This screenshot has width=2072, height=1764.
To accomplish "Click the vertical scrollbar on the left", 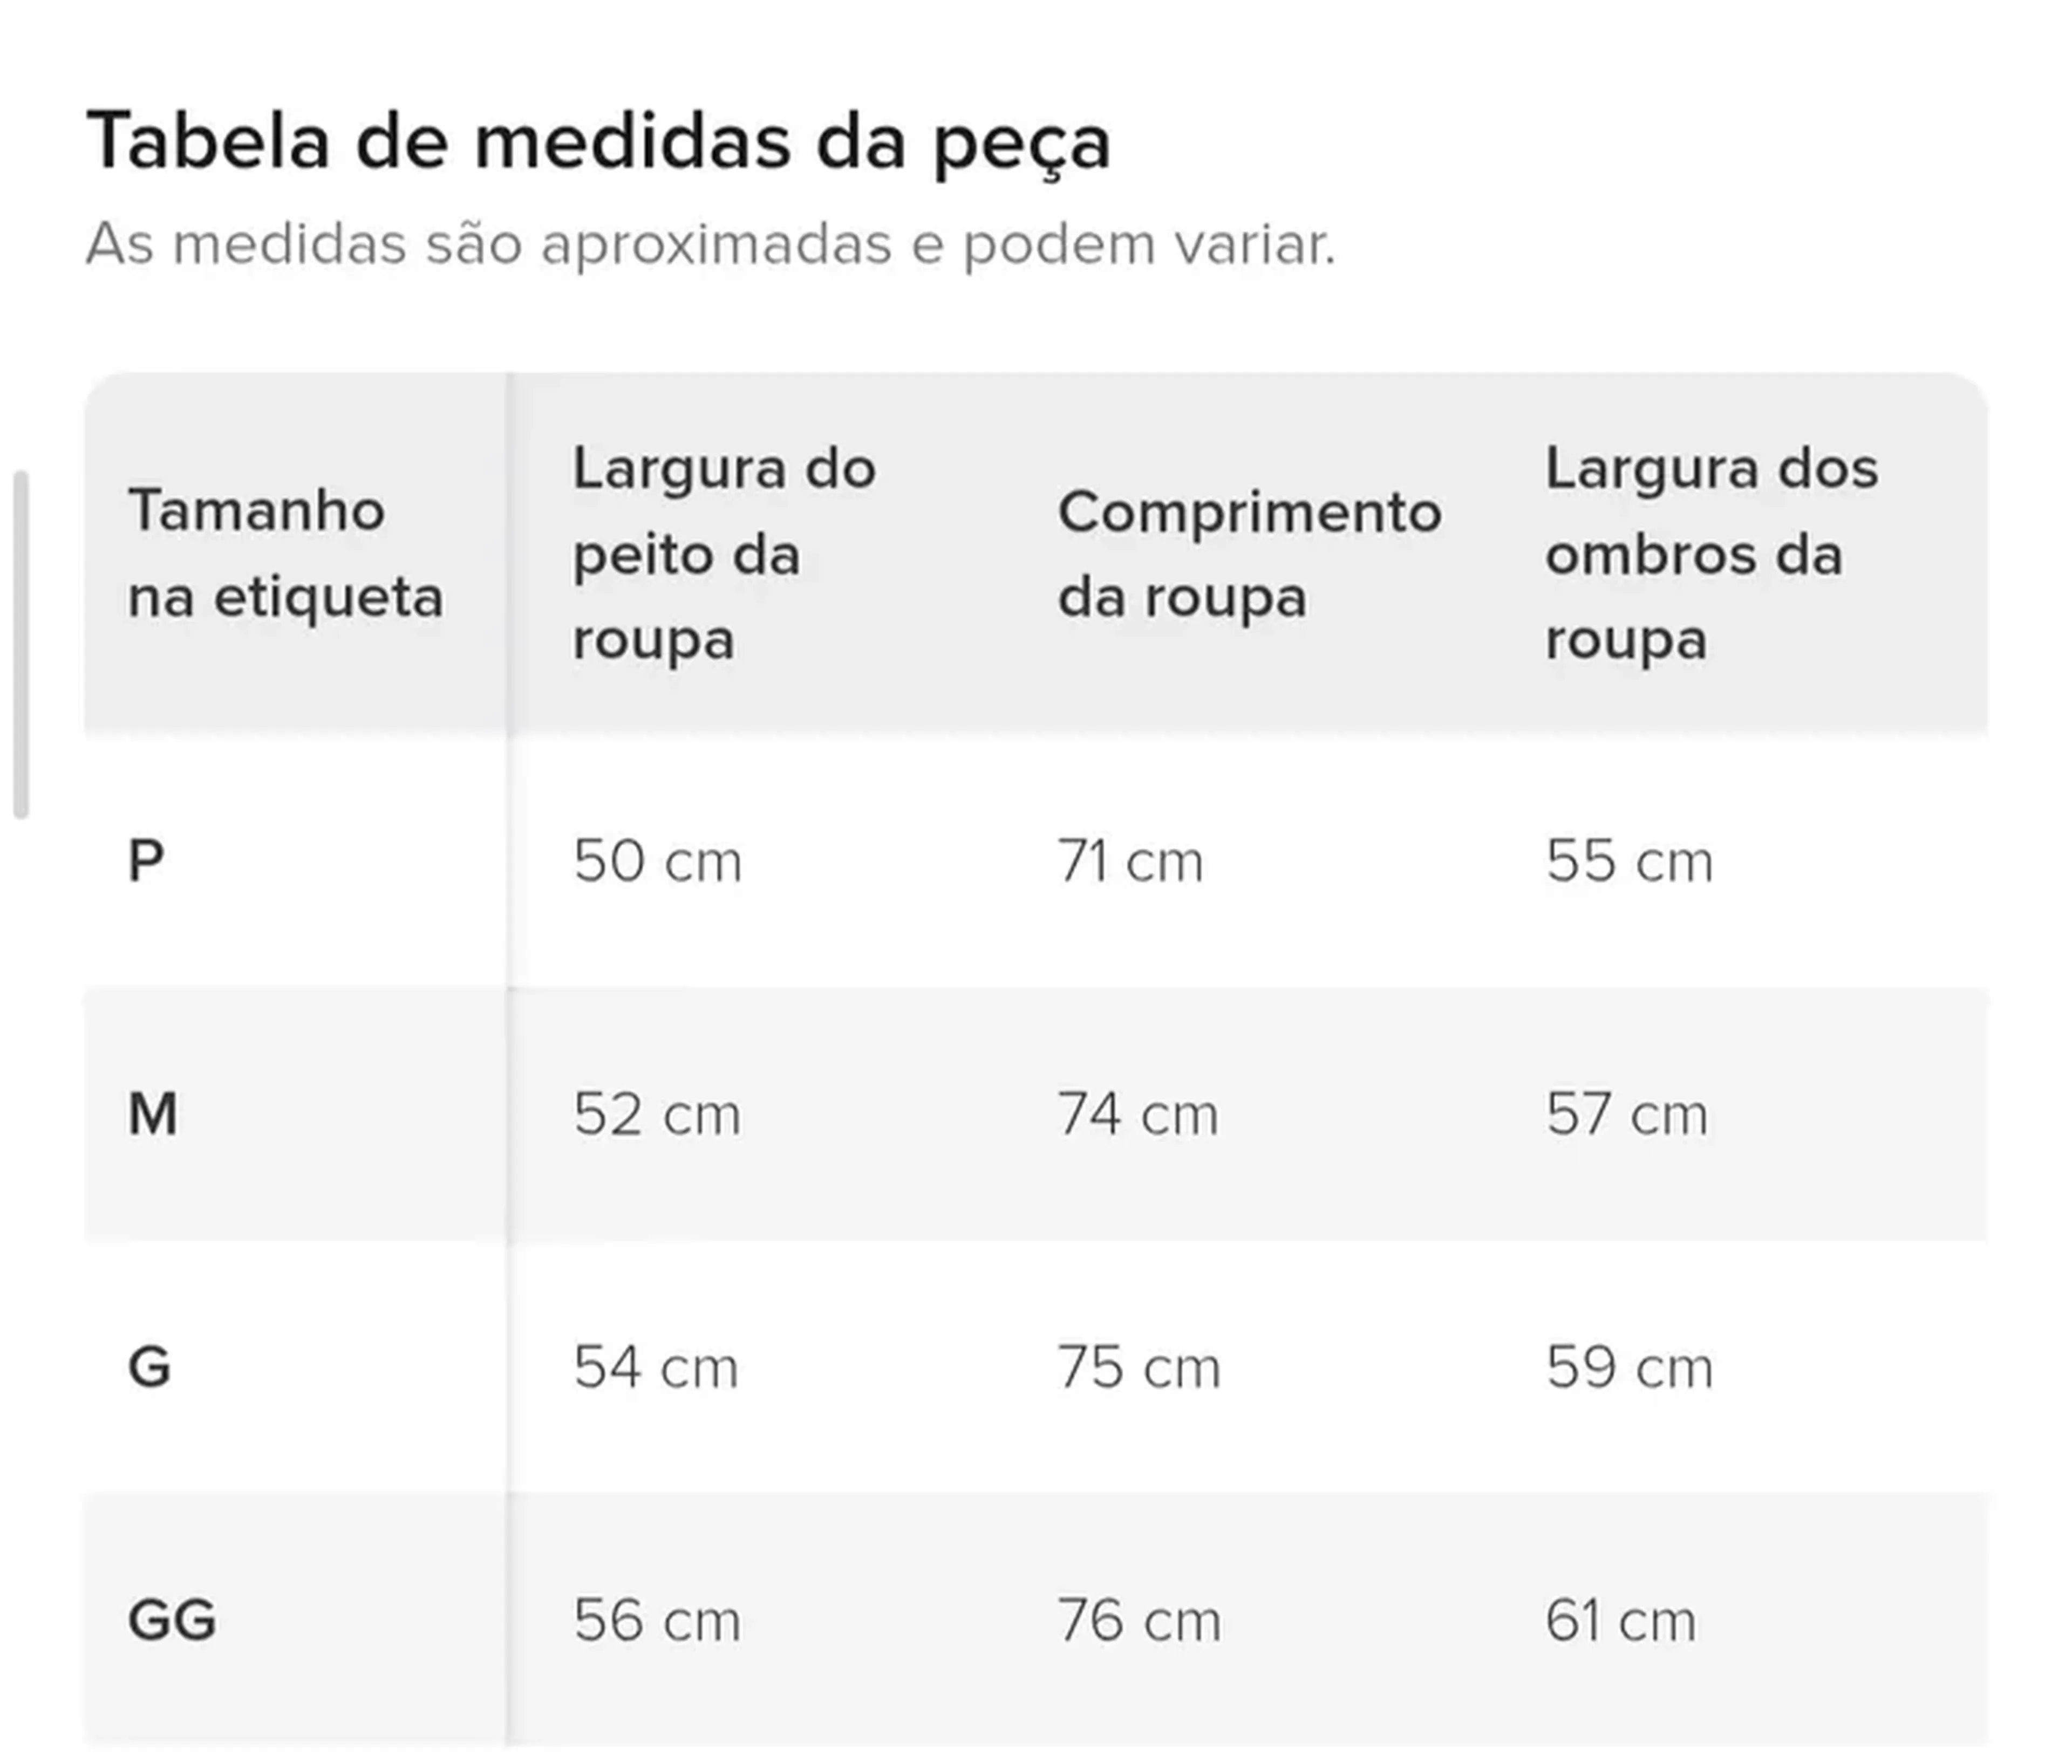I will click(x=21, y=644).
